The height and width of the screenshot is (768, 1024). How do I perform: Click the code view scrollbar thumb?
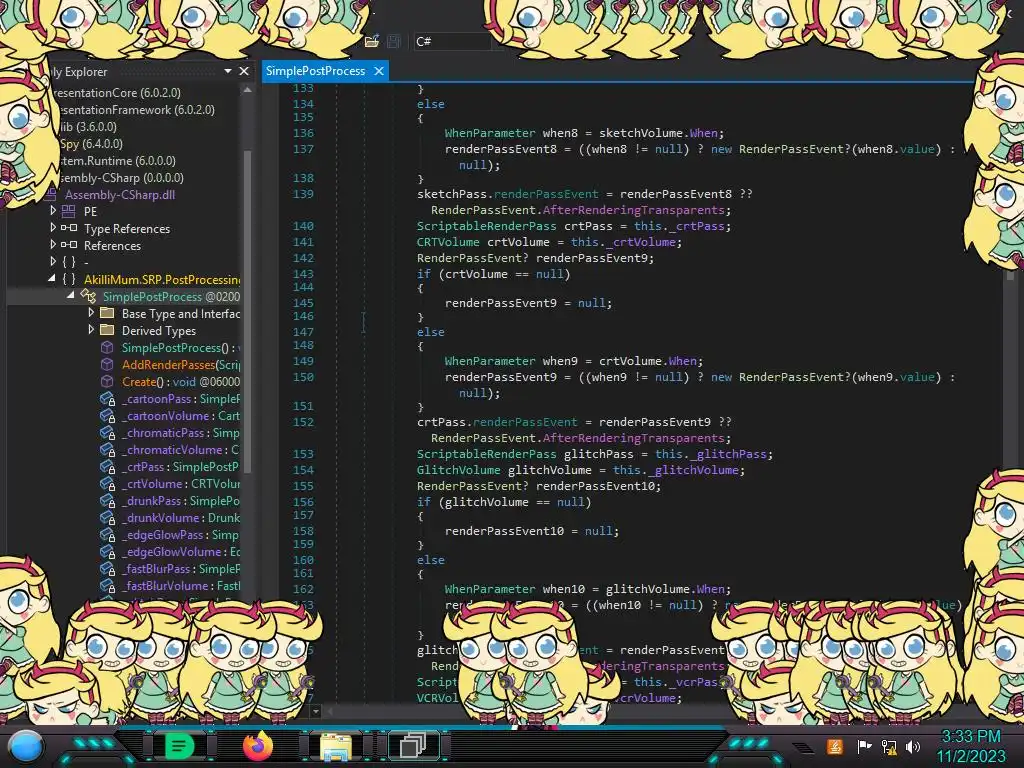(1010, 274)
